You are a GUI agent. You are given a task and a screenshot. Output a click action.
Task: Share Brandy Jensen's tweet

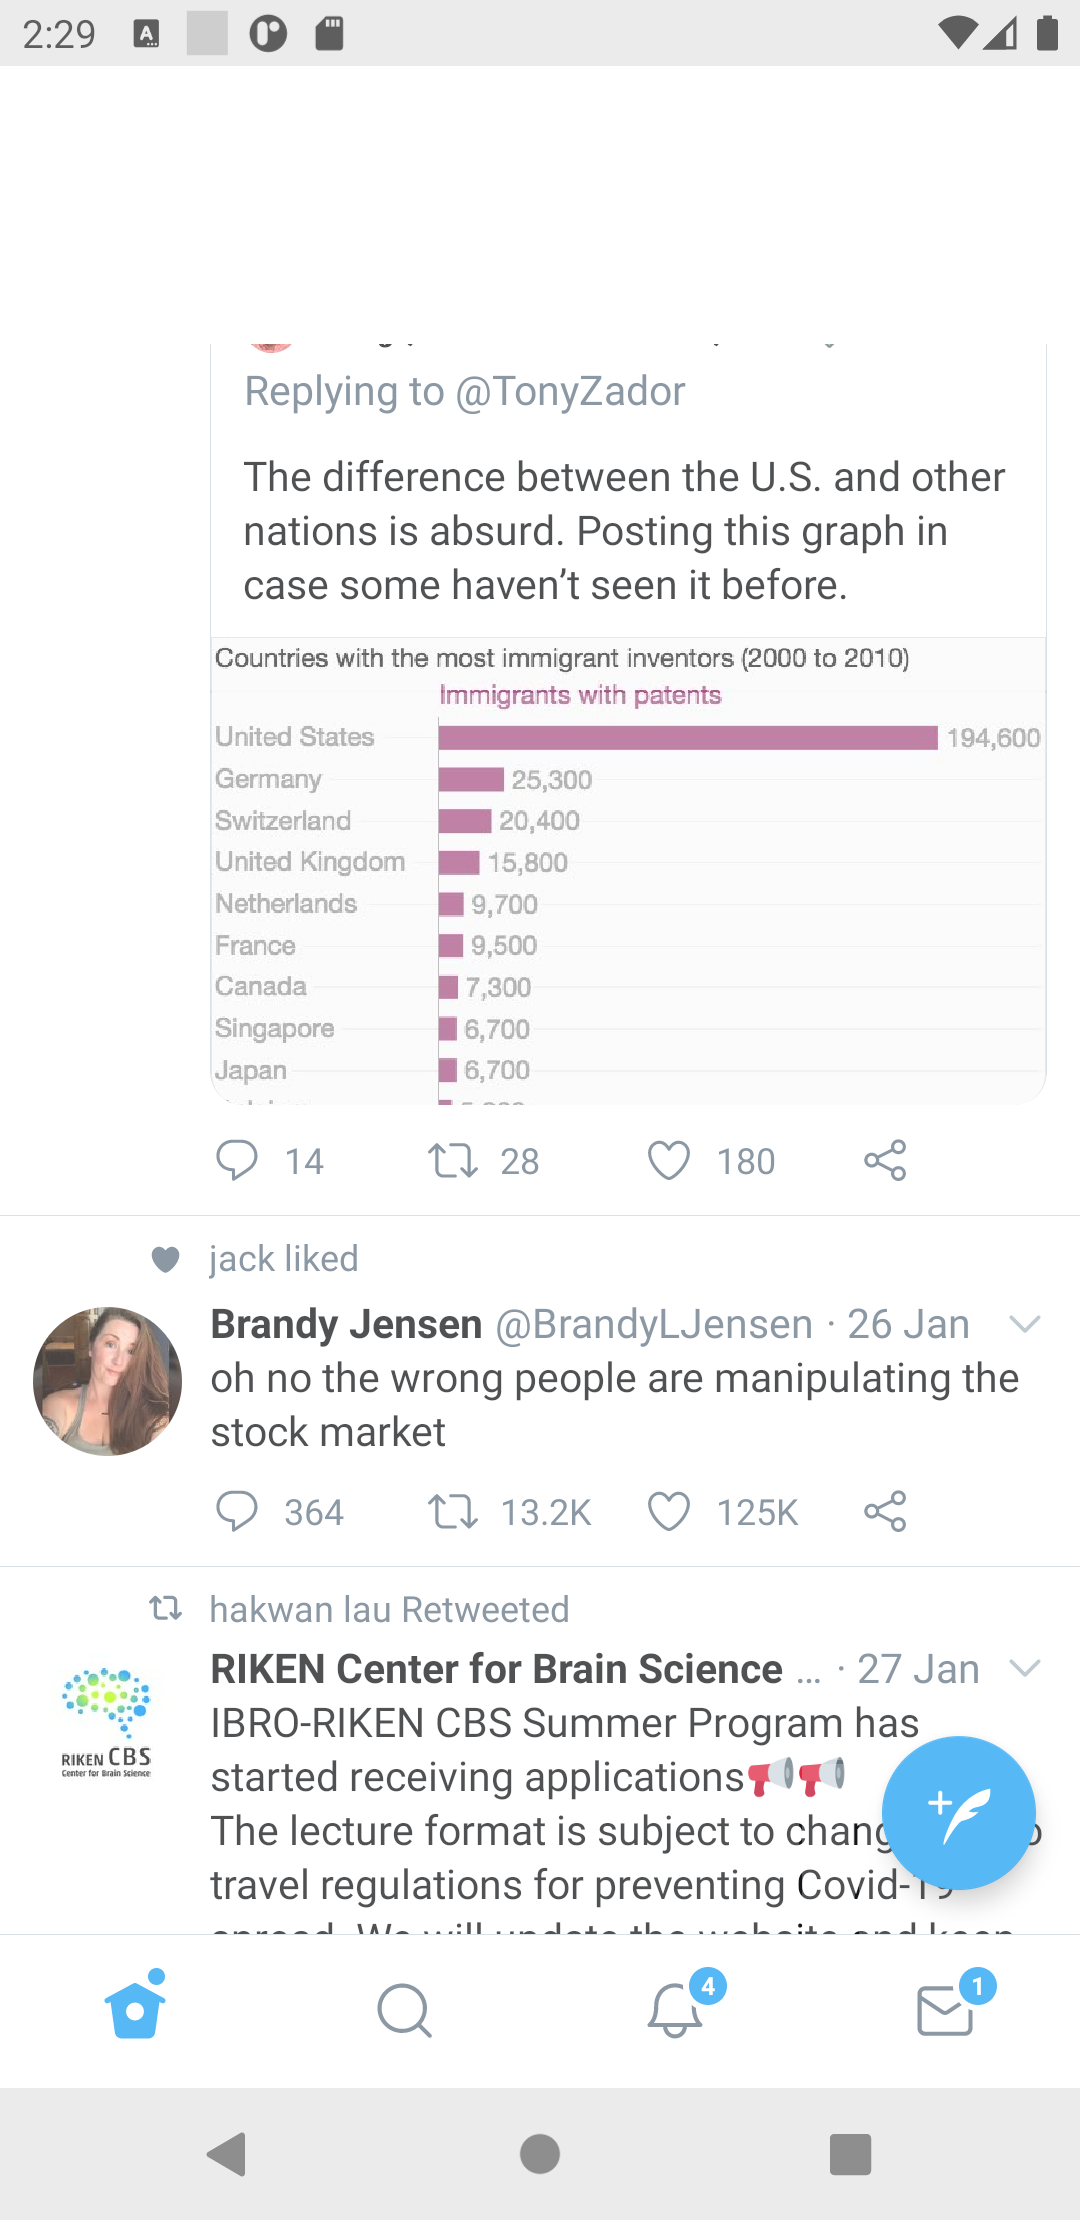[885, 1512]
